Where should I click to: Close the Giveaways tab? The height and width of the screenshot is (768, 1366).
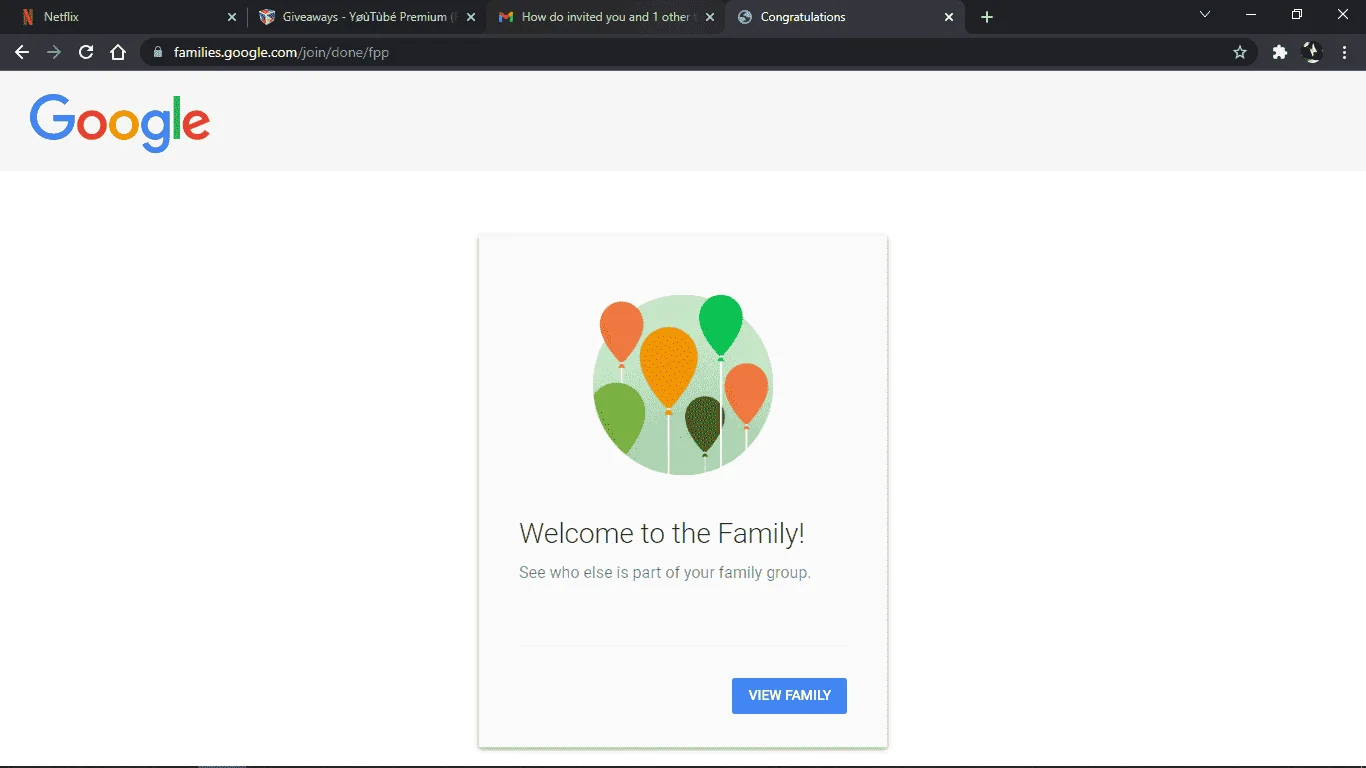471,17
